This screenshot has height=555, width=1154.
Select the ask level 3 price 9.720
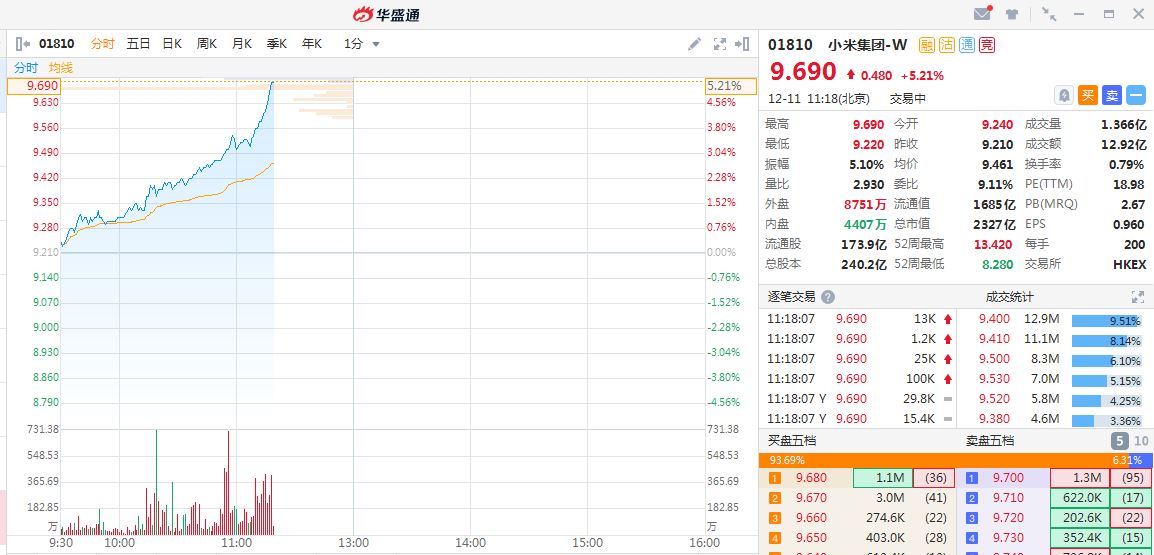coord(1008,518)
